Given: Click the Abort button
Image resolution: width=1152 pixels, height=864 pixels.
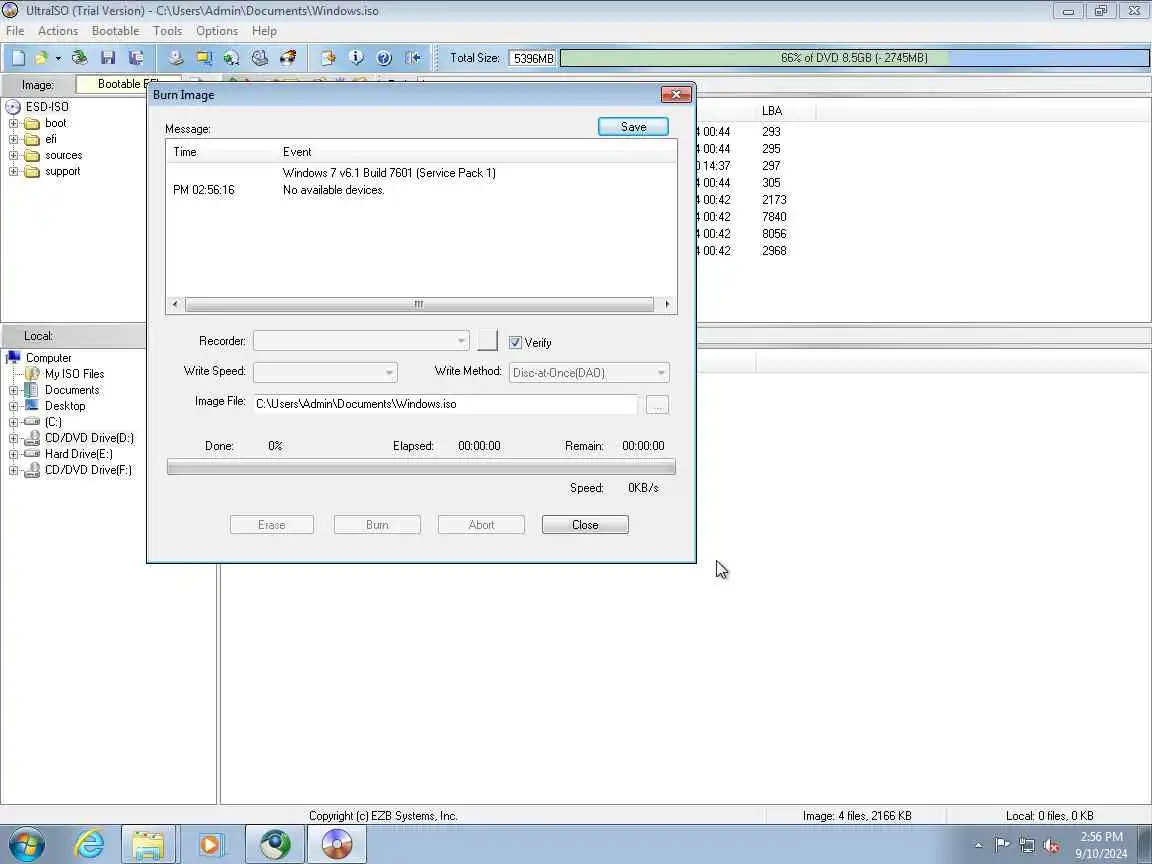Looking at the screenshot, I should pyautogui.click(x=481, y=525).
